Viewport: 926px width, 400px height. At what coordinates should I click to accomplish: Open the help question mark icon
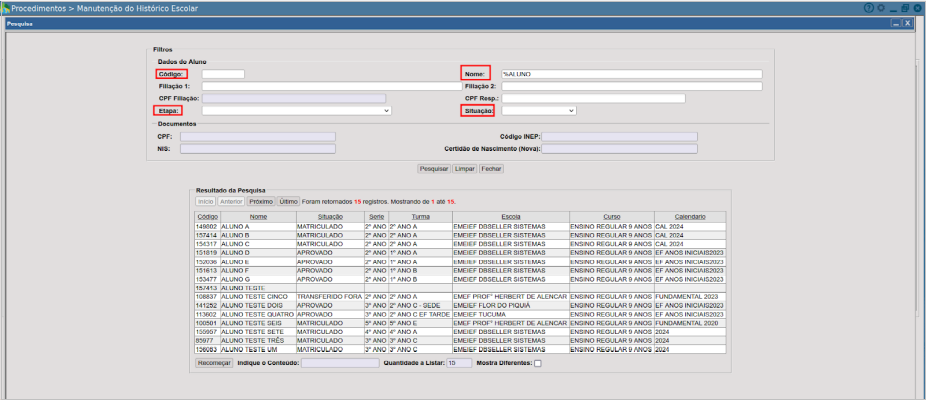pos(868,7)
